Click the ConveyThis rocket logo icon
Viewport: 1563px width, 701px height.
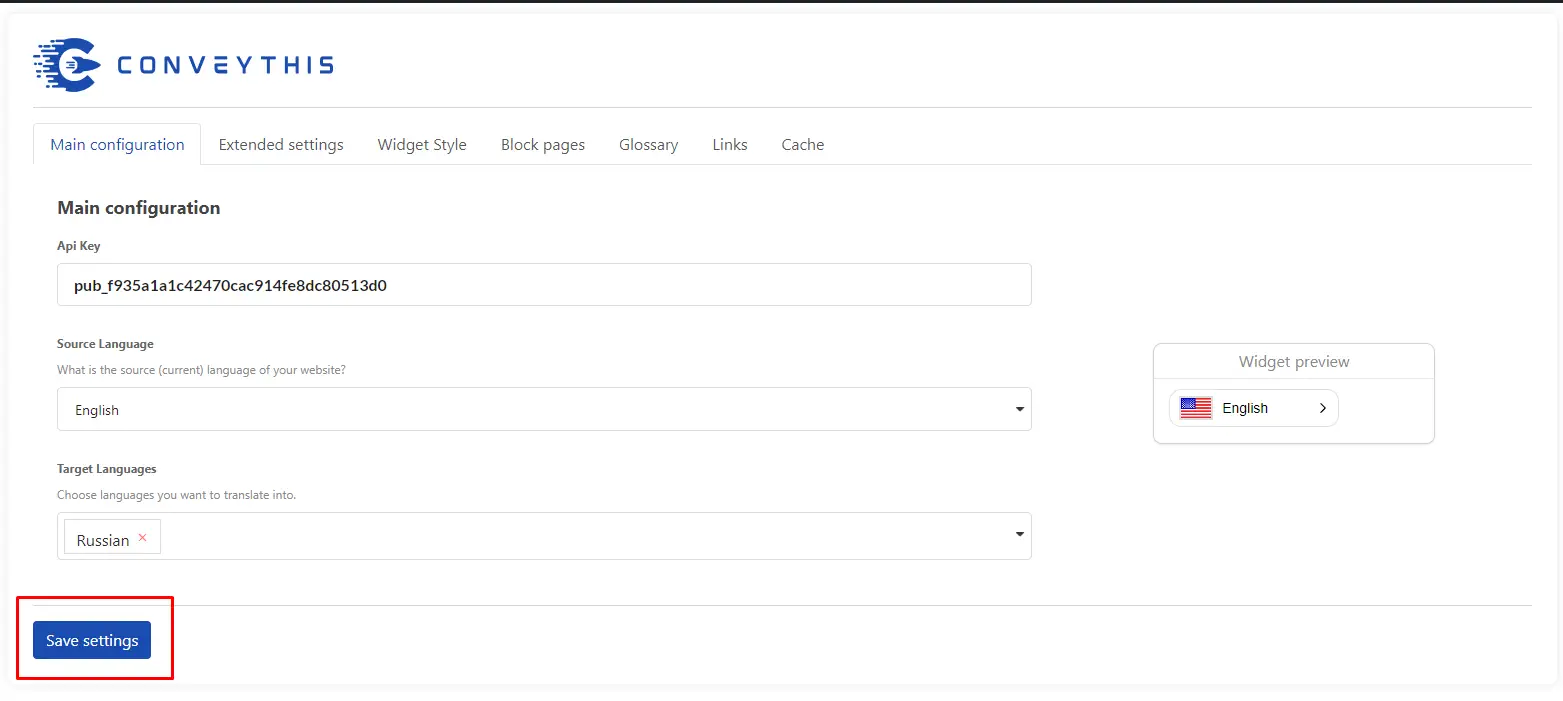[x=66, y=66]
